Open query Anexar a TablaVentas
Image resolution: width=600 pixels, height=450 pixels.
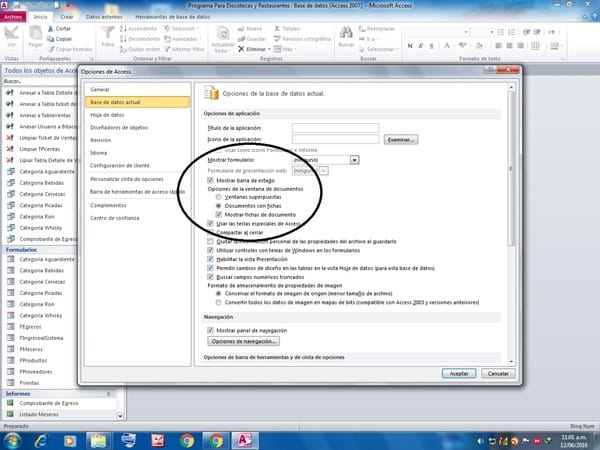point(45,115)
